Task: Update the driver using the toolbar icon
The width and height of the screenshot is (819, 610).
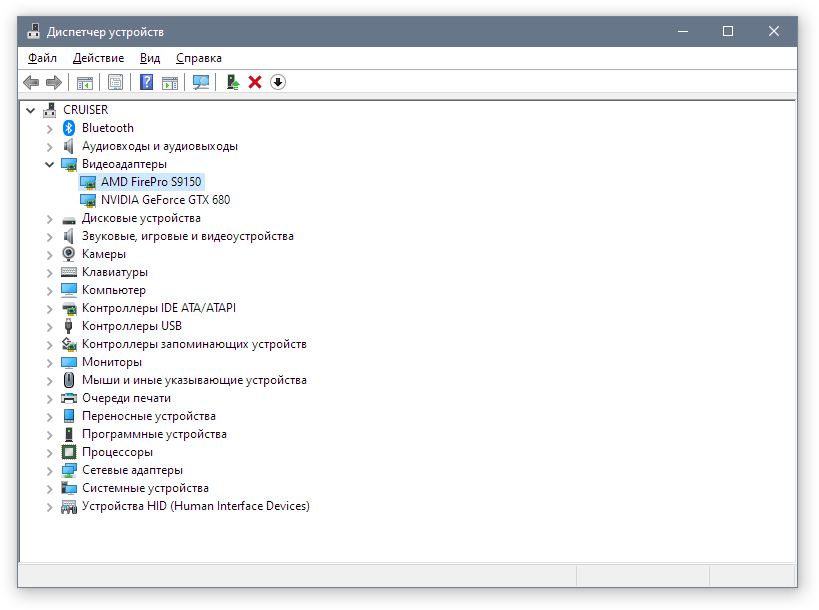Action: (x=231, y=82)
